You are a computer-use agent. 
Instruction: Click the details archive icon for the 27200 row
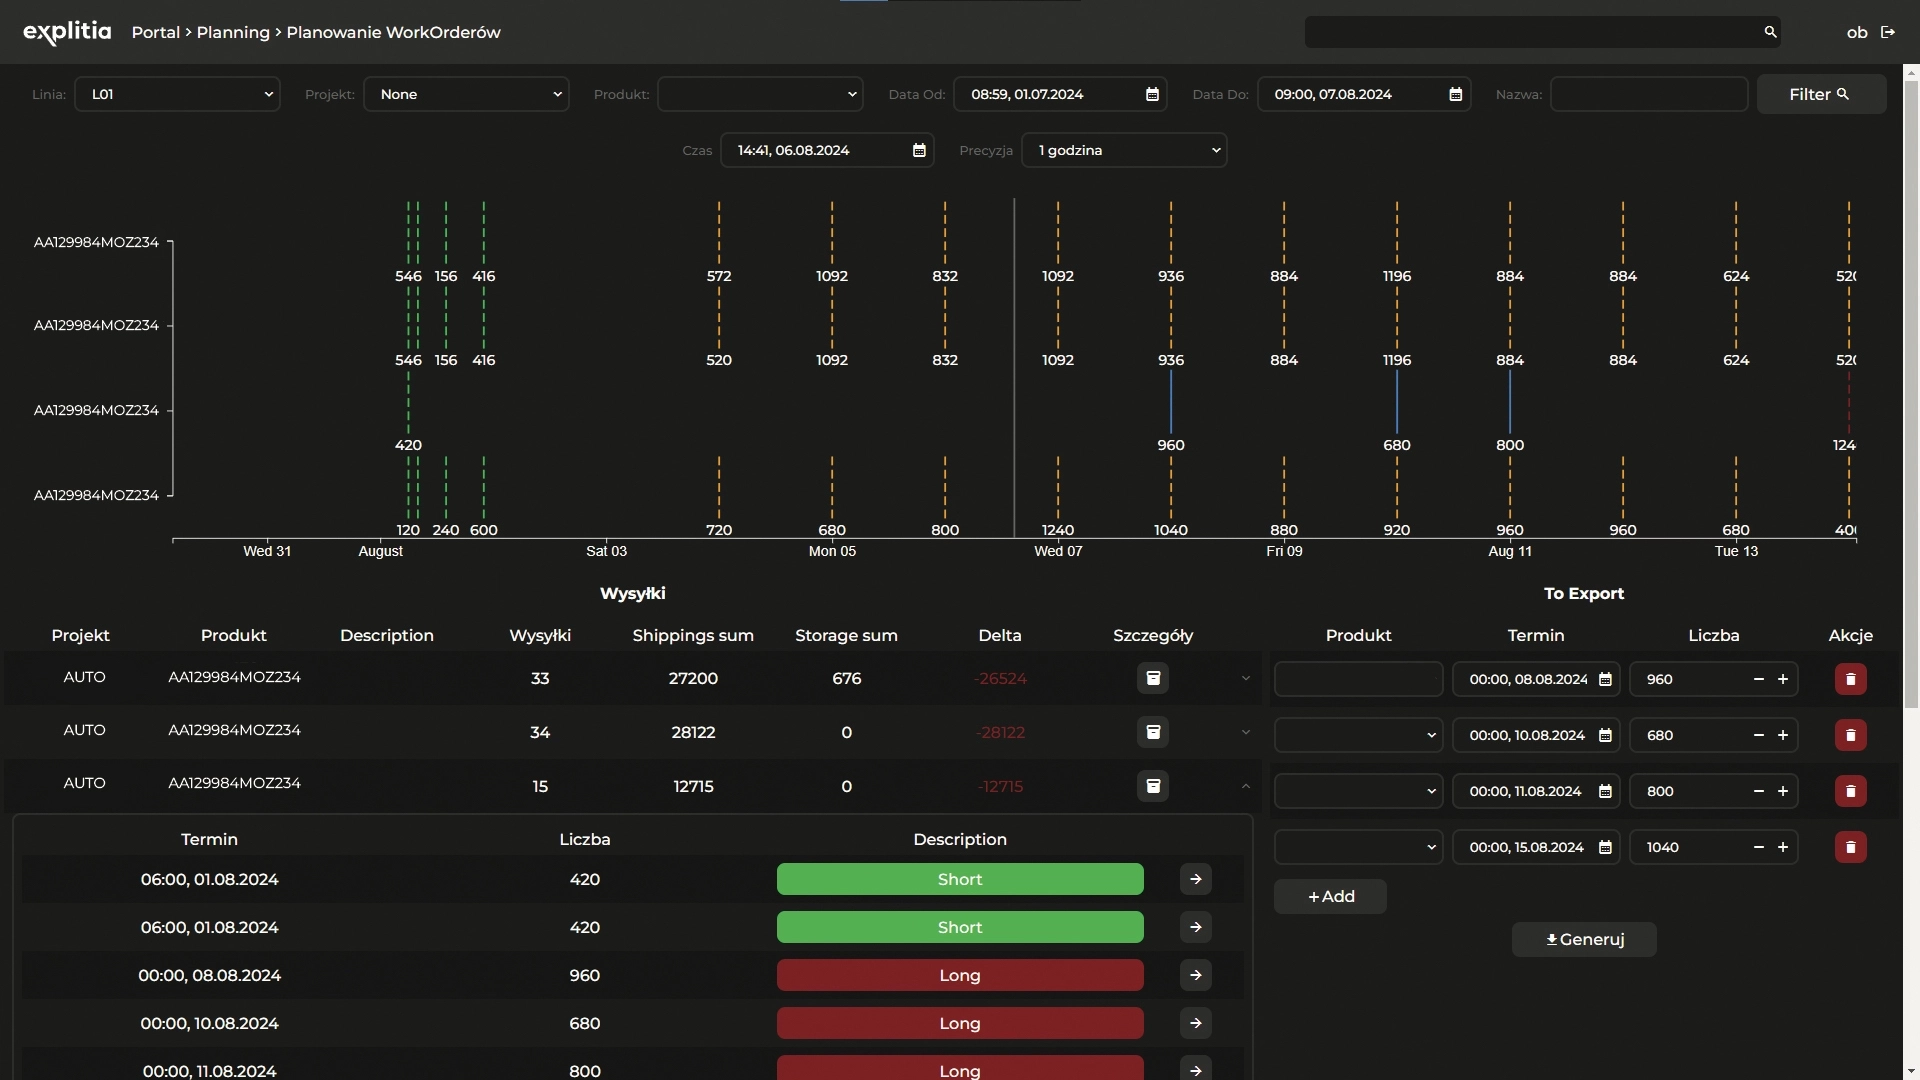pyautogui.click(x=1153, y=678)
